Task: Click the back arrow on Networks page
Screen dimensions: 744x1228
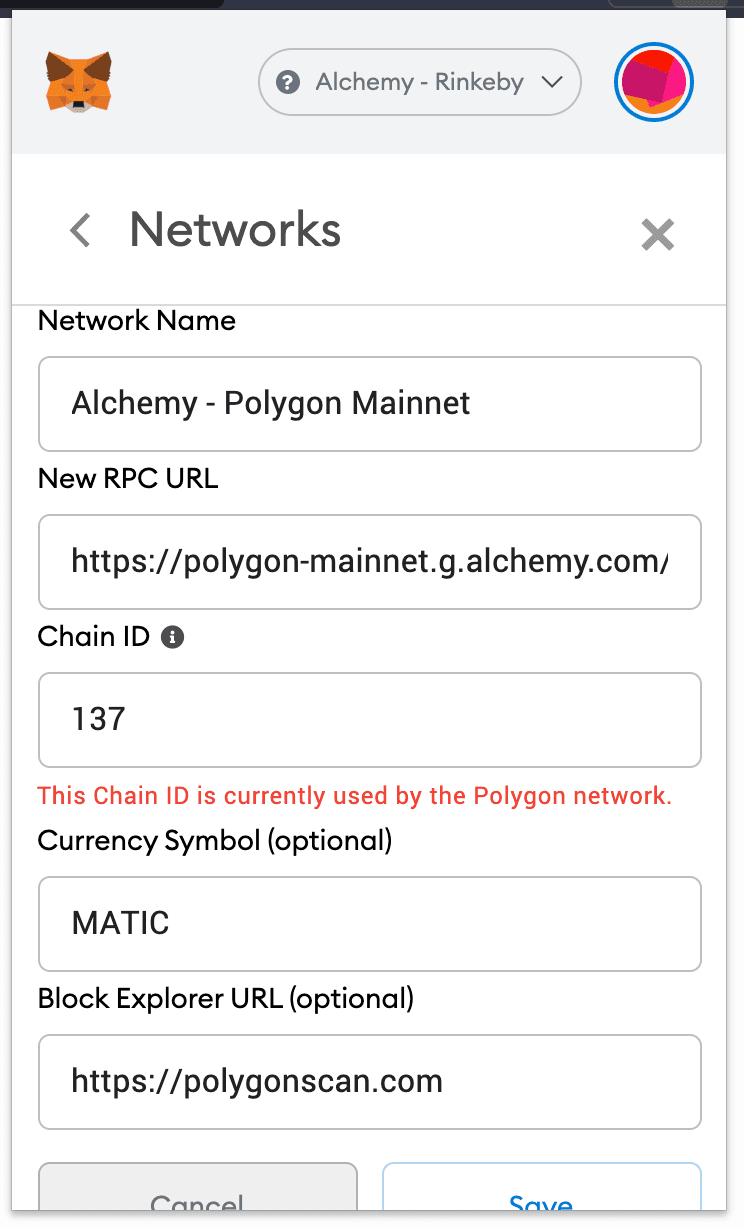Action: point(79,230)
